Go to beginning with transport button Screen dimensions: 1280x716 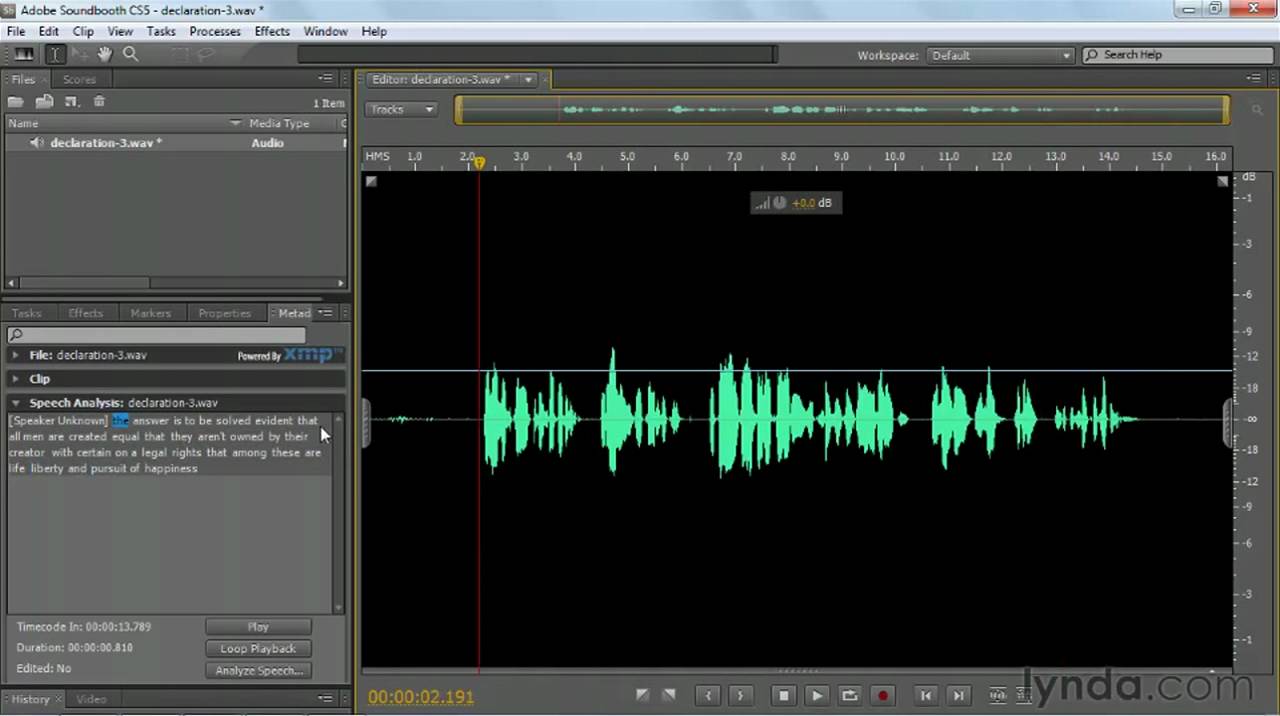926,696
